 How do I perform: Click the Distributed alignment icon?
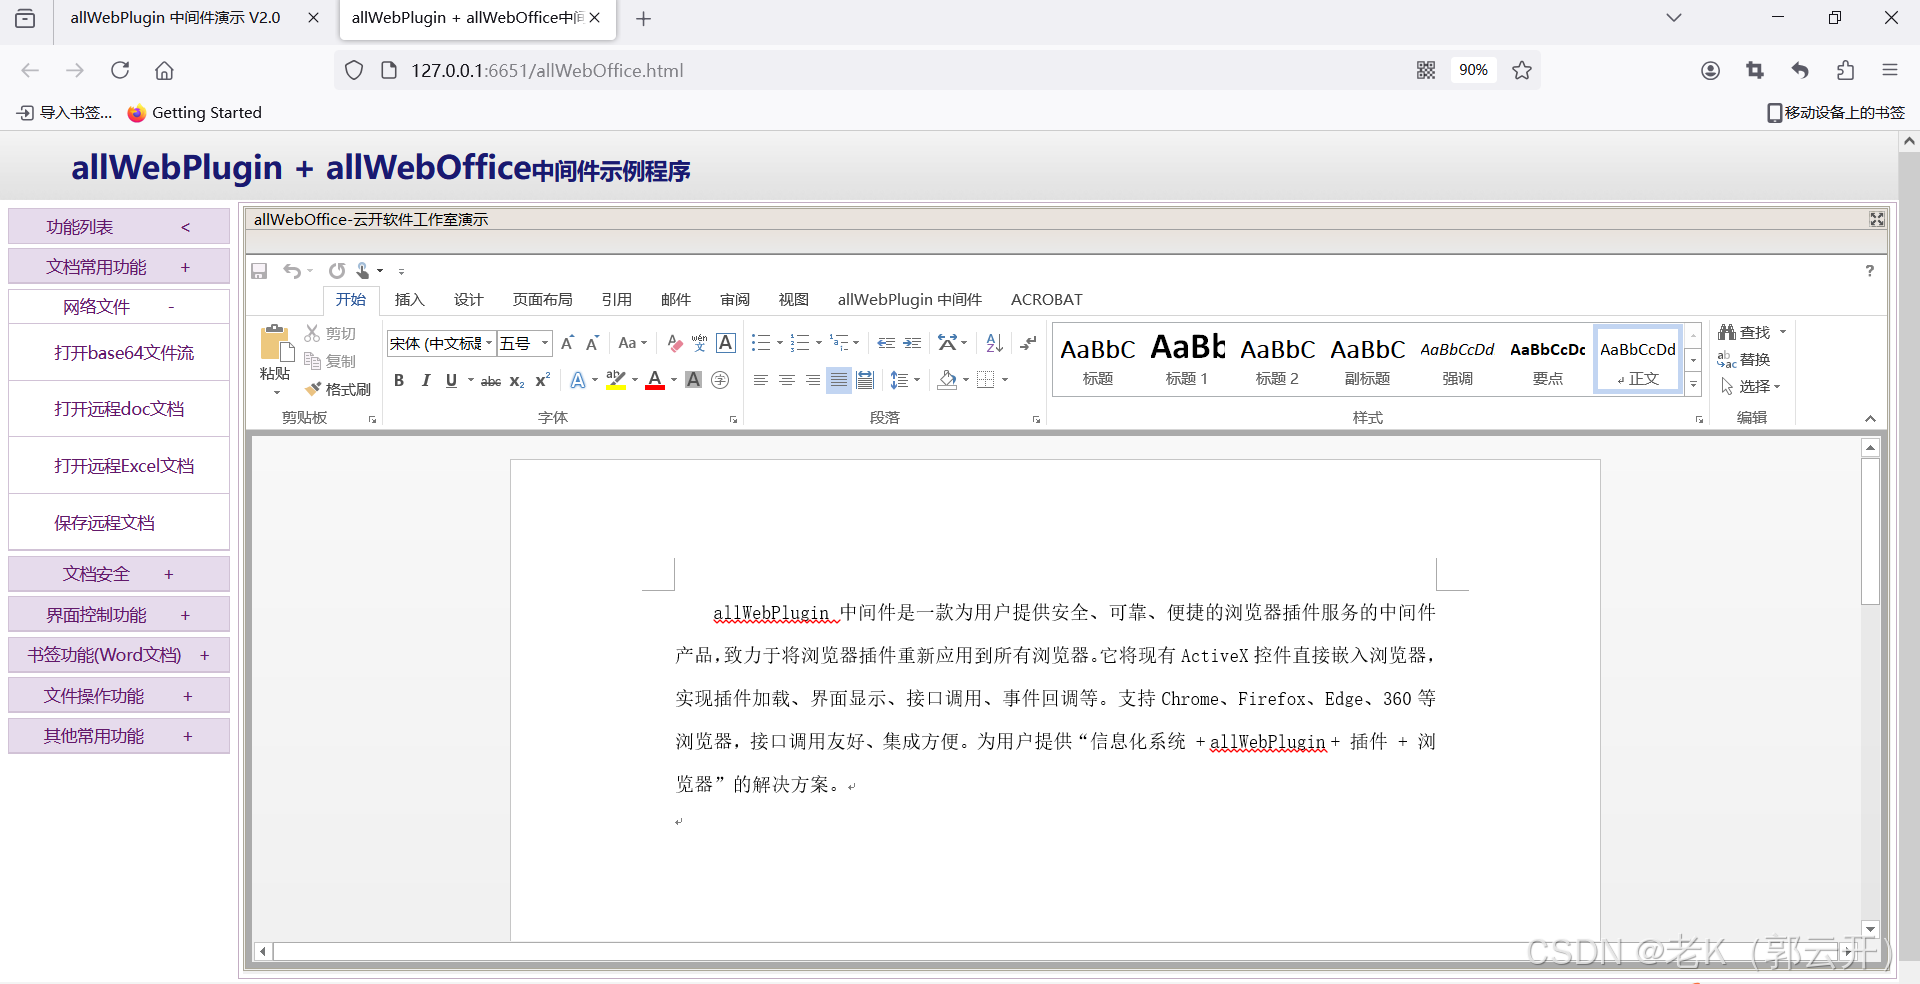pos(865,380)
